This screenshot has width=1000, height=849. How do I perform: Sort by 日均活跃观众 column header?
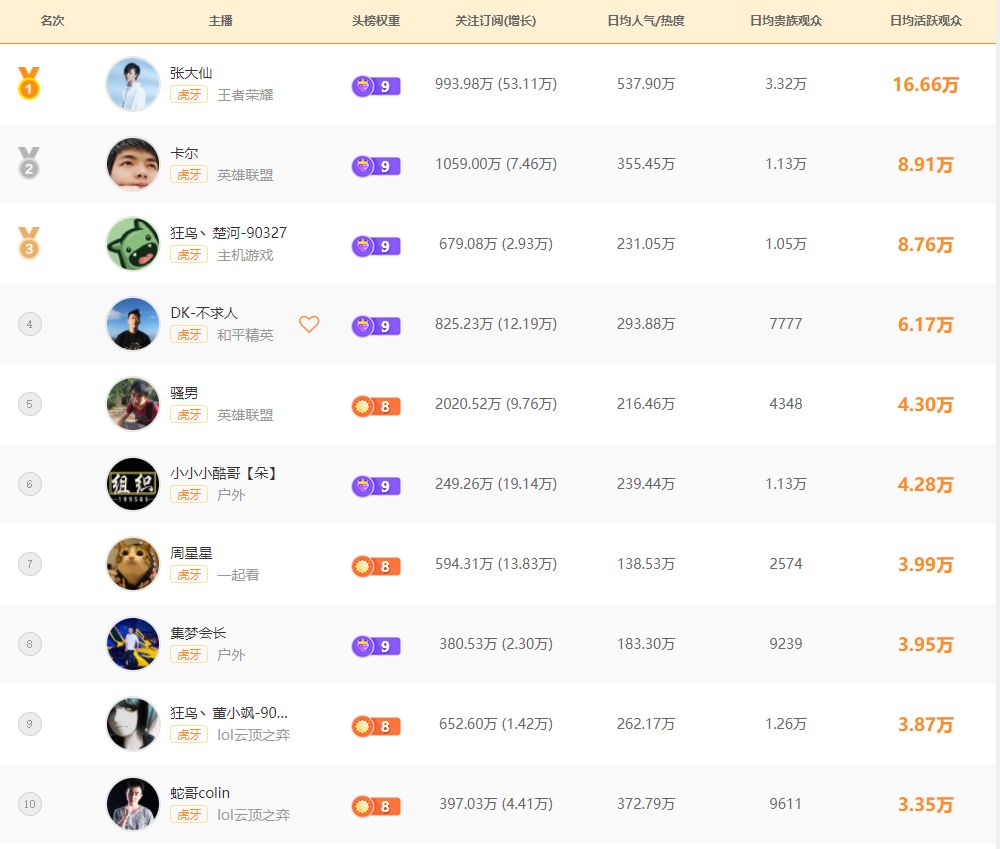(925, 21)
